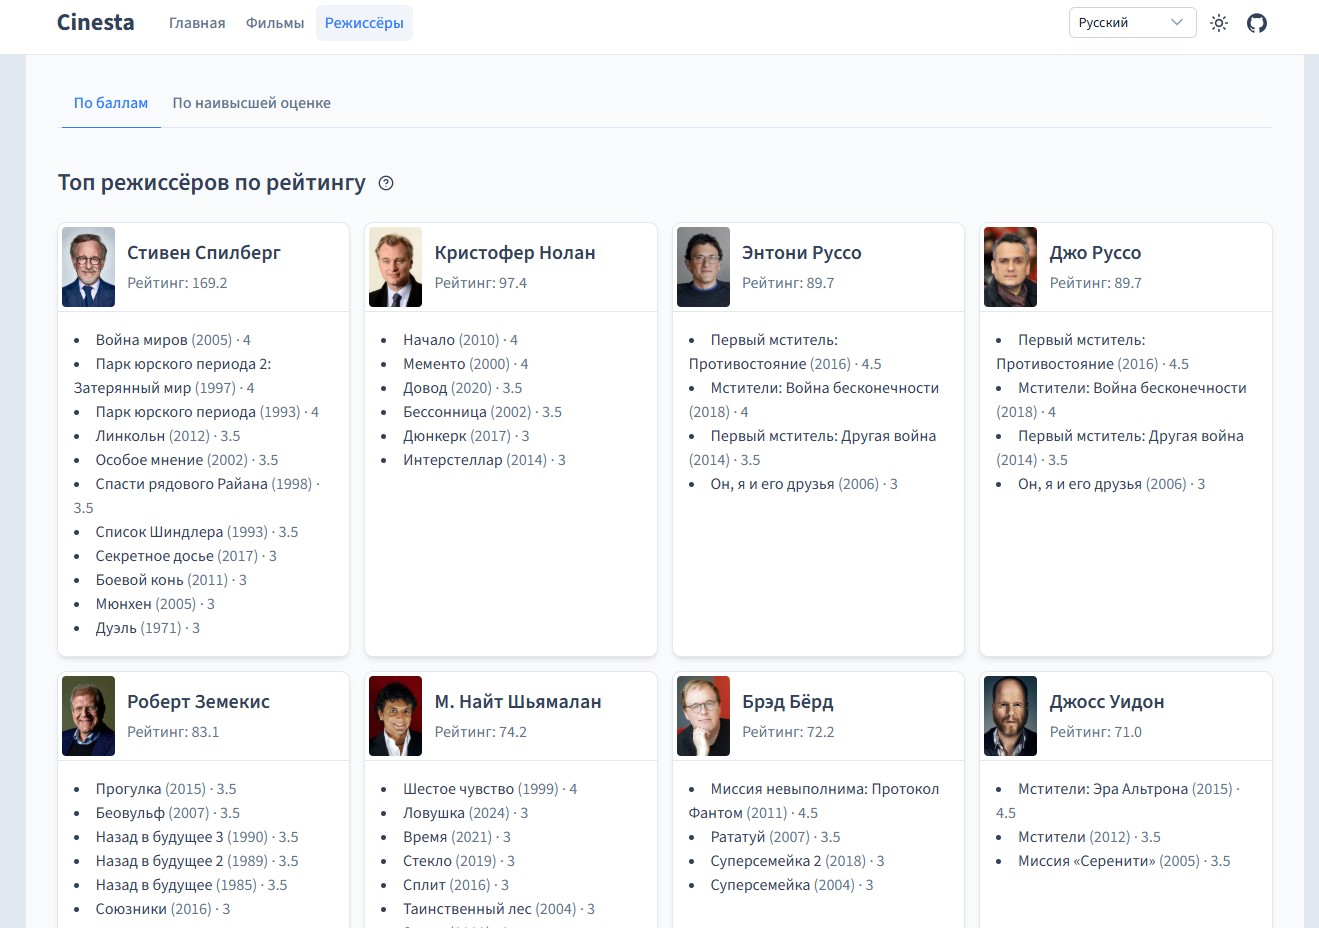Click the Роберт Земекис name heading
1319x928 pixels.
199,702
